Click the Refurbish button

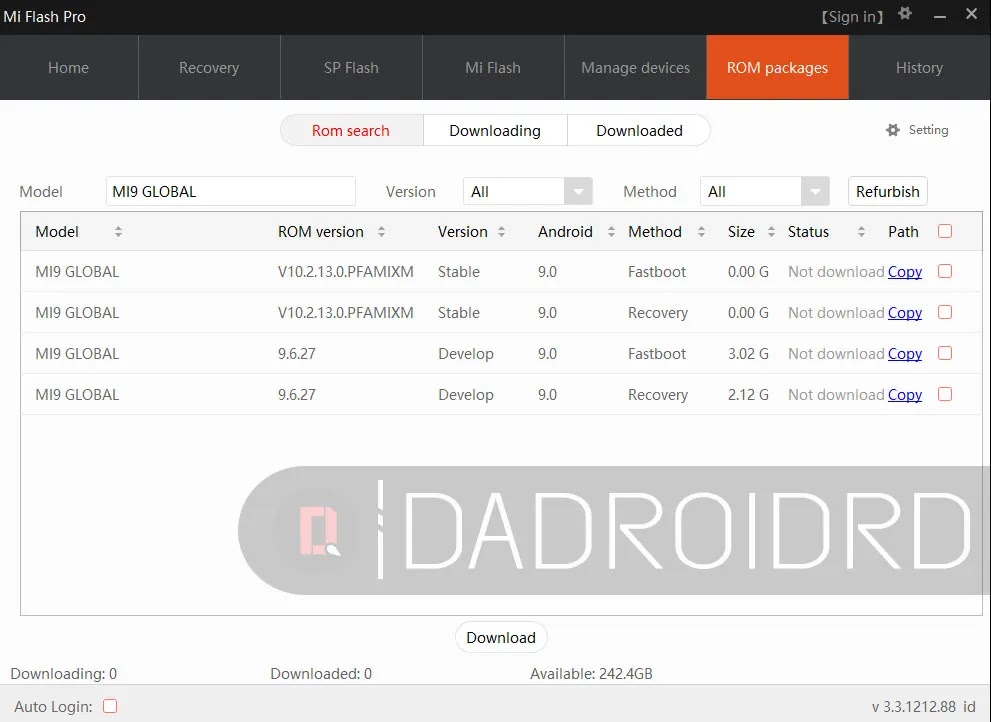pyautogui.click(x=887, y=191)
